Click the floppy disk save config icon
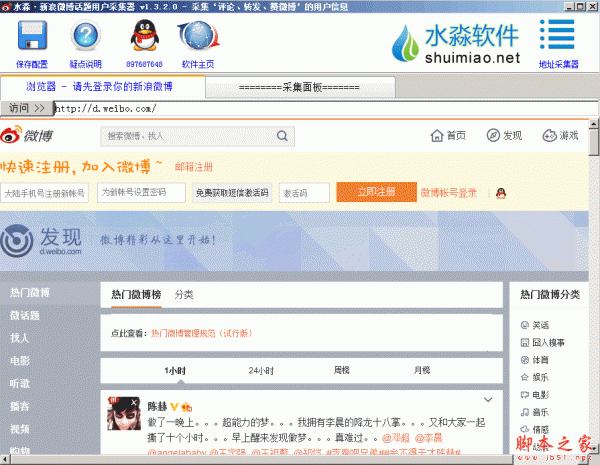The image size is (600, 465). [x=32, y=35]
